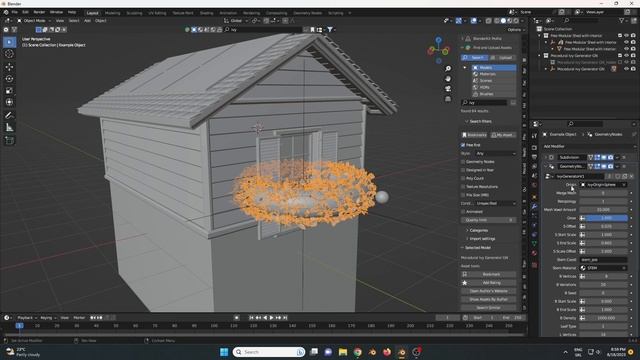Open the Tool properties tab icon
The height and width of the screenshot is (360, 640).
tap(534, 136)
